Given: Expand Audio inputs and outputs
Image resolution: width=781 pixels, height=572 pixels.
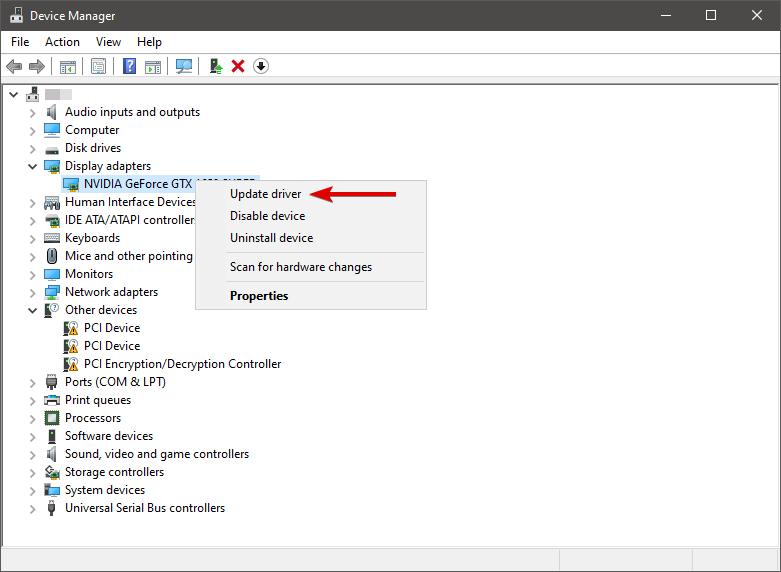Looking at the screenshot, I should (x=33, y=113).
